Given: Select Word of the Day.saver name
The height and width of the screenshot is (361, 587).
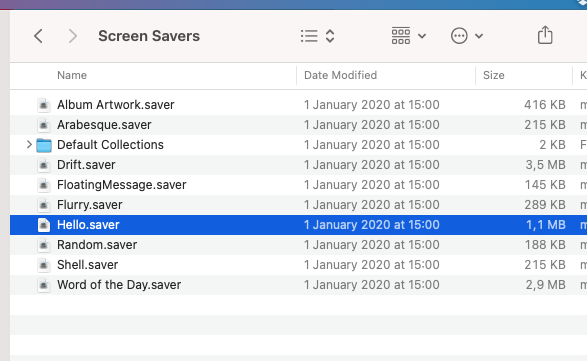Looking at the screenshot, I should (x=119, y=285).
